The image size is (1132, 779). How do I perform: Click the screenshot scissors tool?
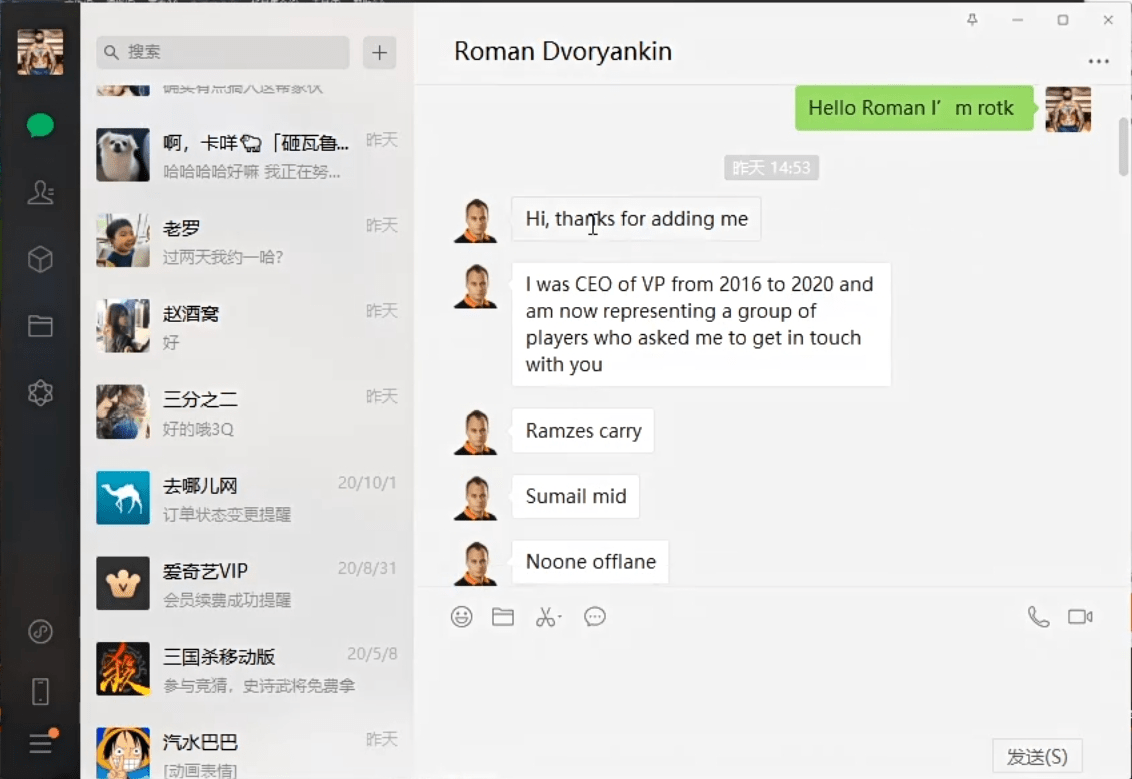coord(548,617)
